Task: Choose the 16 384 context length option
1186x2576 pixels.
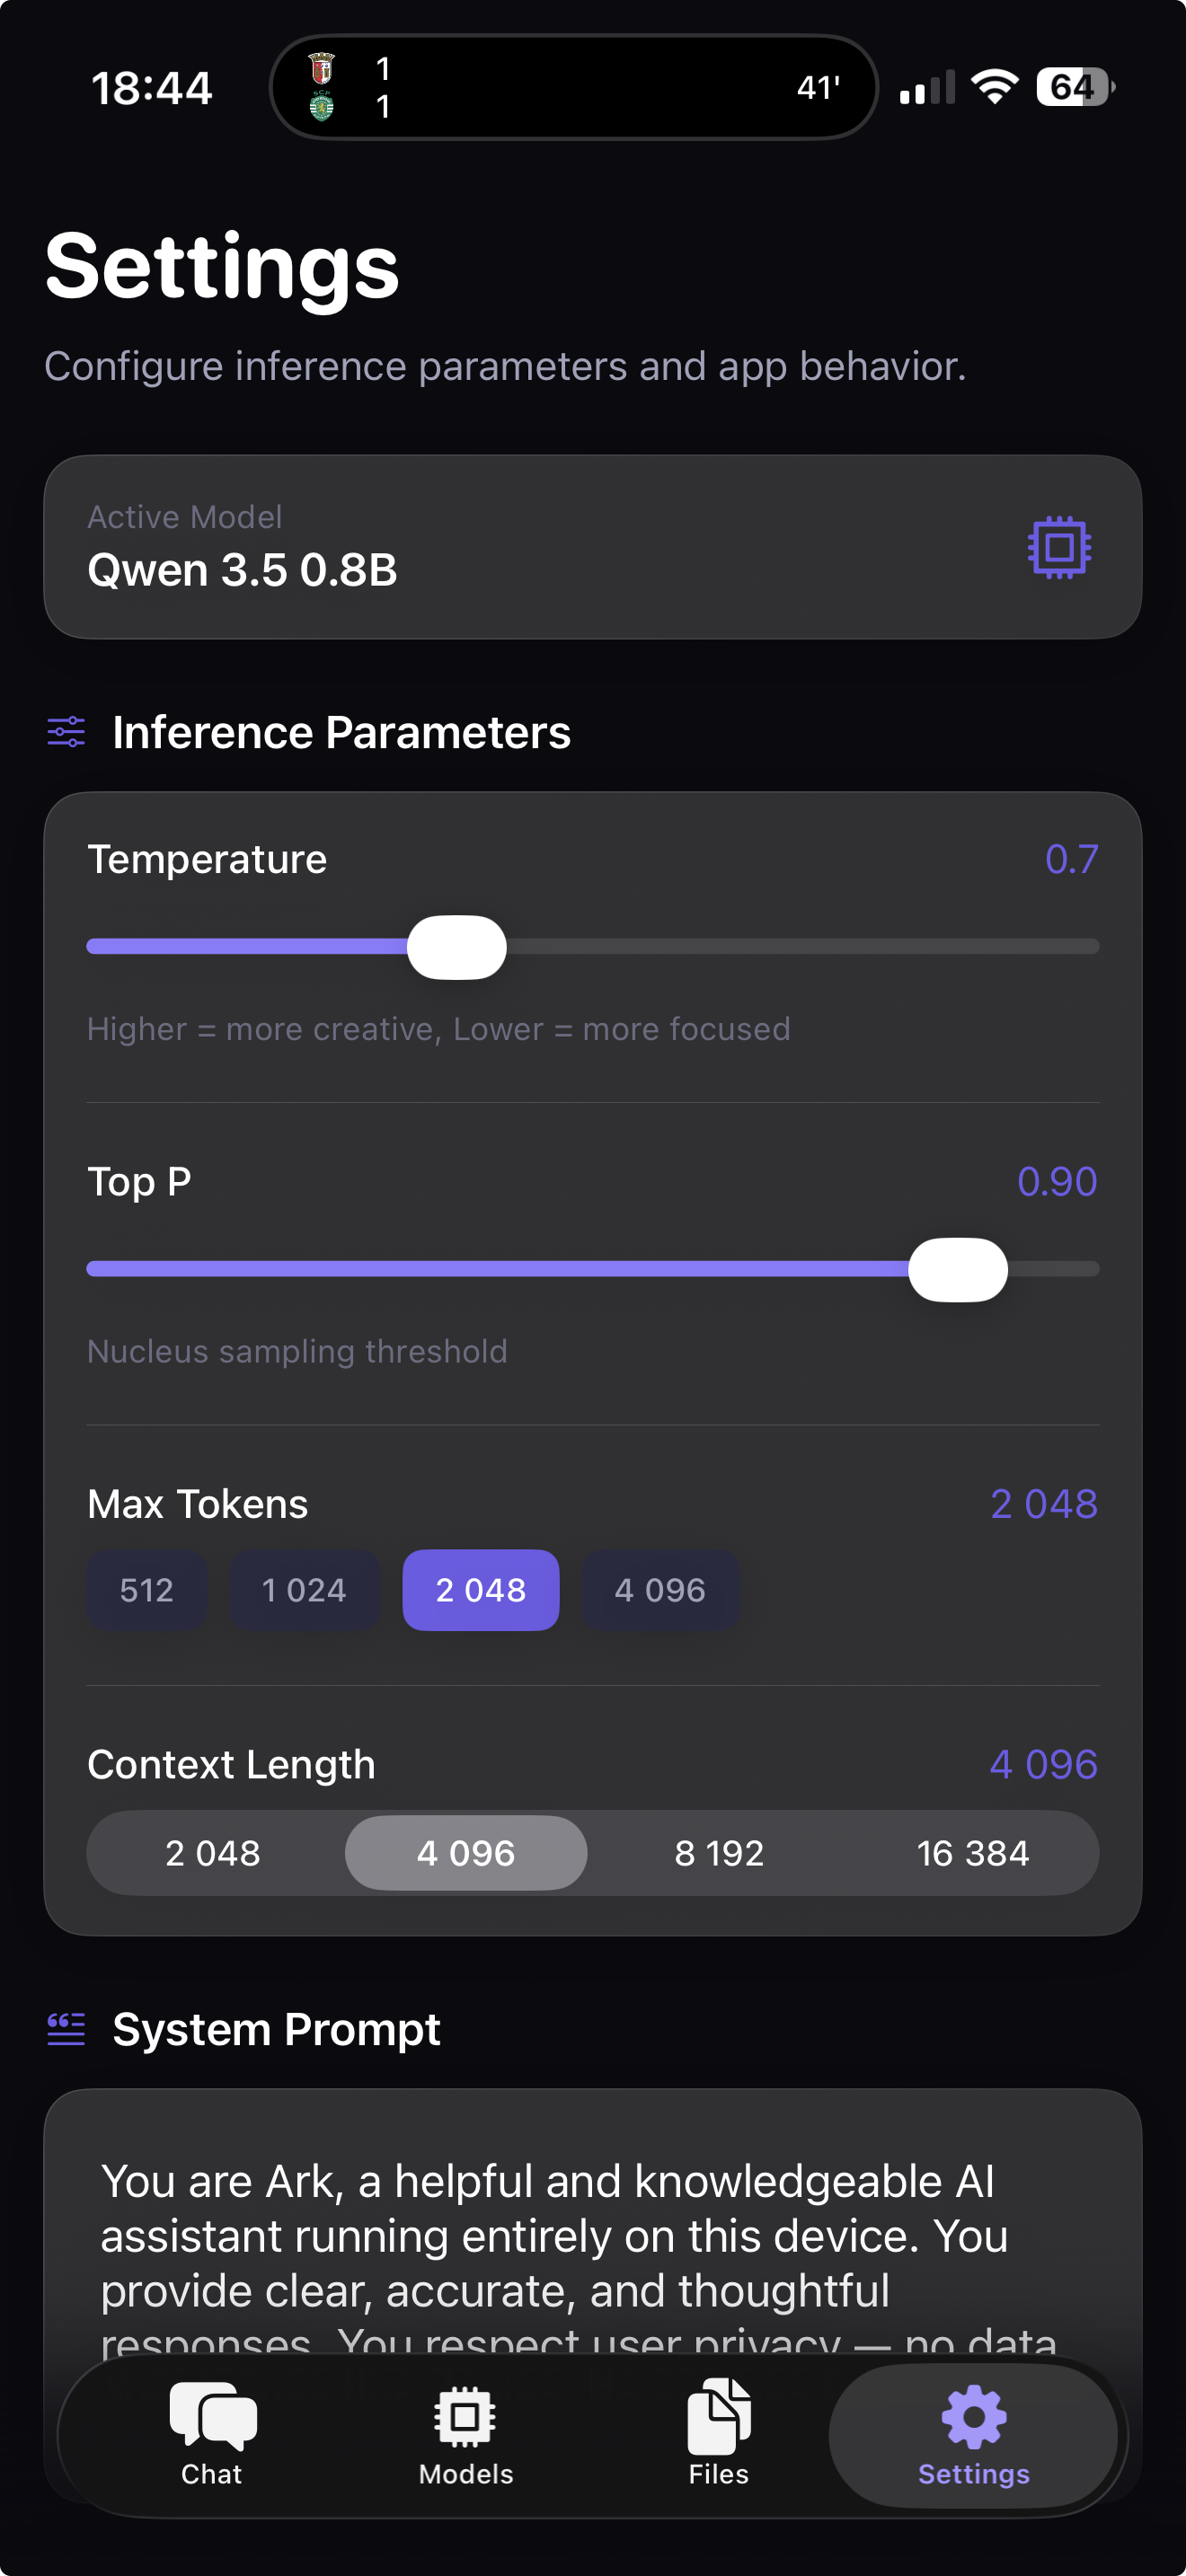Action: pyautogui.click(x=971, y=1852)
